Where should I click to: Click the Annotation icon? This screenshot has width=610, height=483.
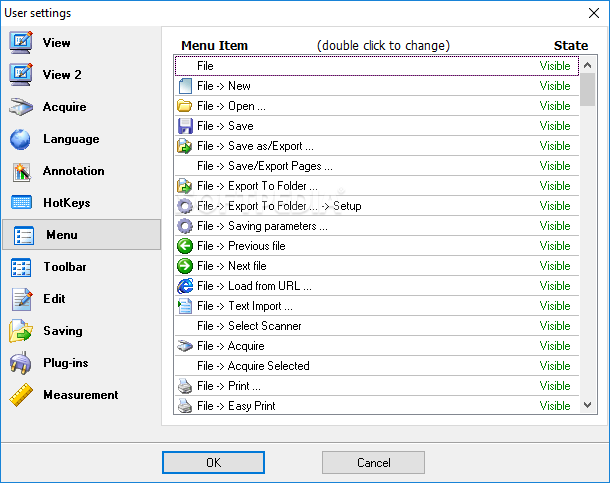click(x=22, y=172)
